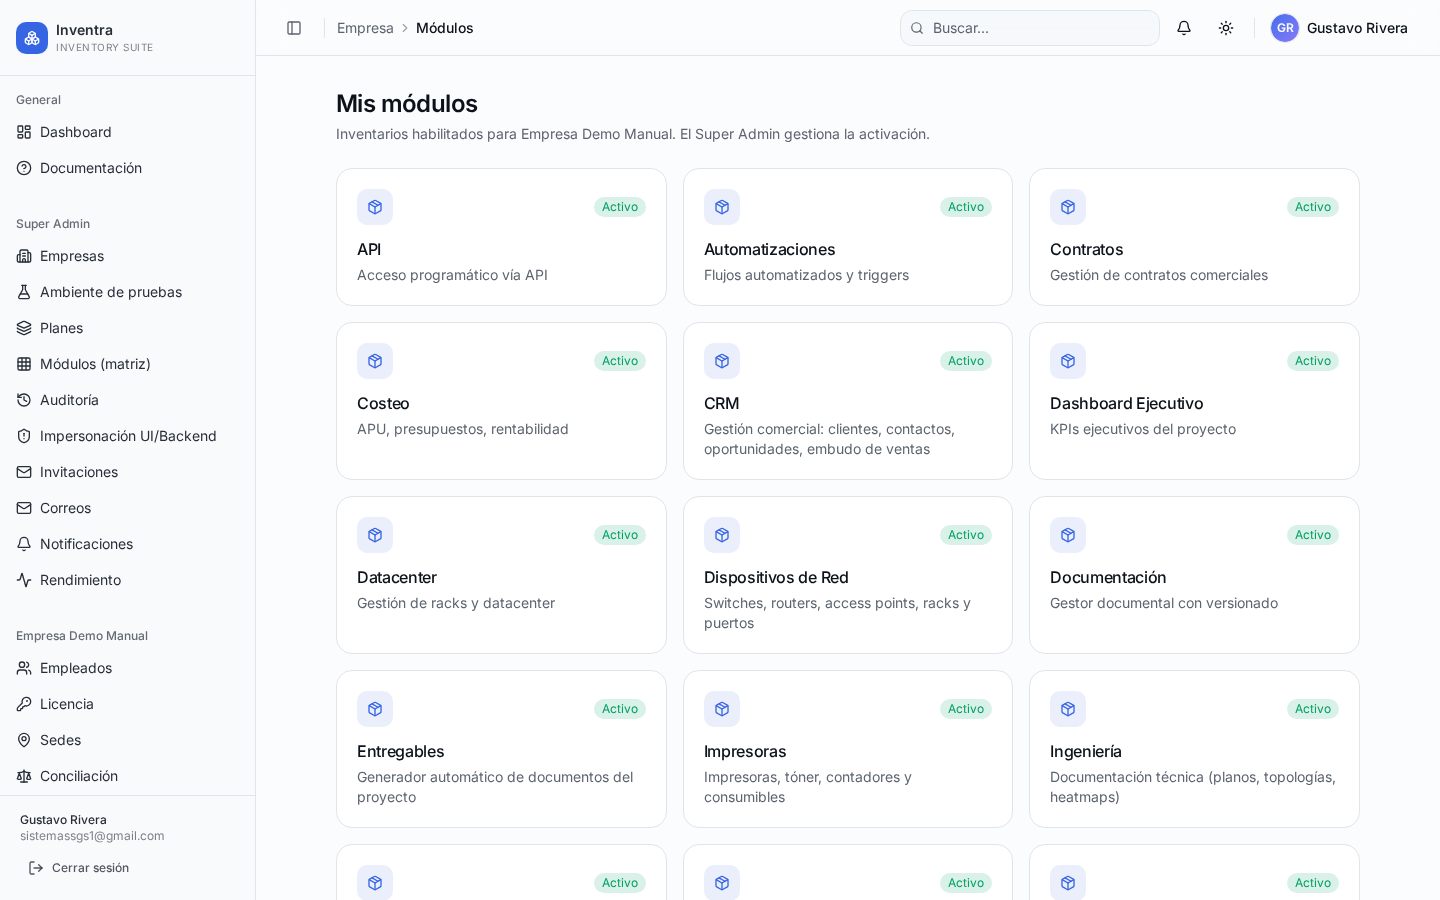Click the Activo badge on Impresoras

coord(966,709)
